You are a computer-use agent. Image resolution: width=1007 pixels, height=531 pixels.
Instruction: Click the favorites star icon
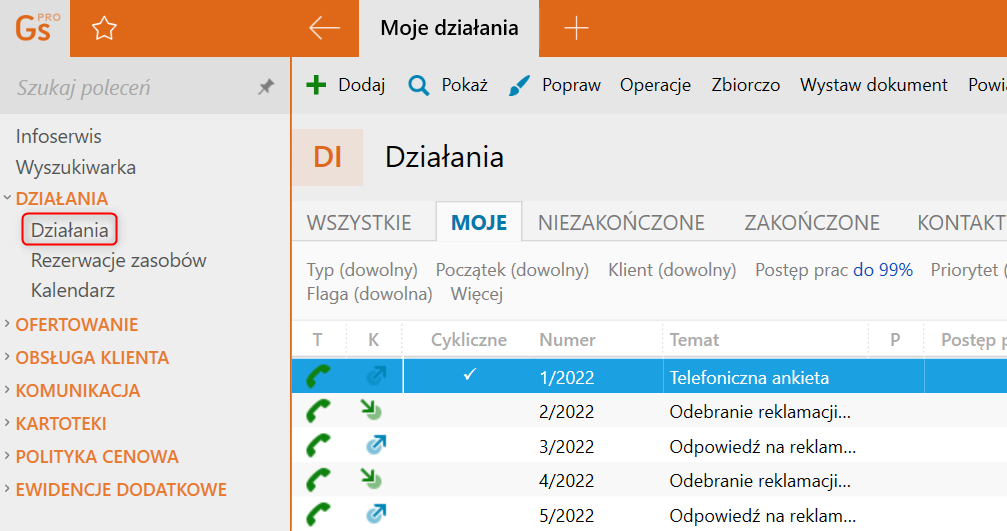point(104,28)
